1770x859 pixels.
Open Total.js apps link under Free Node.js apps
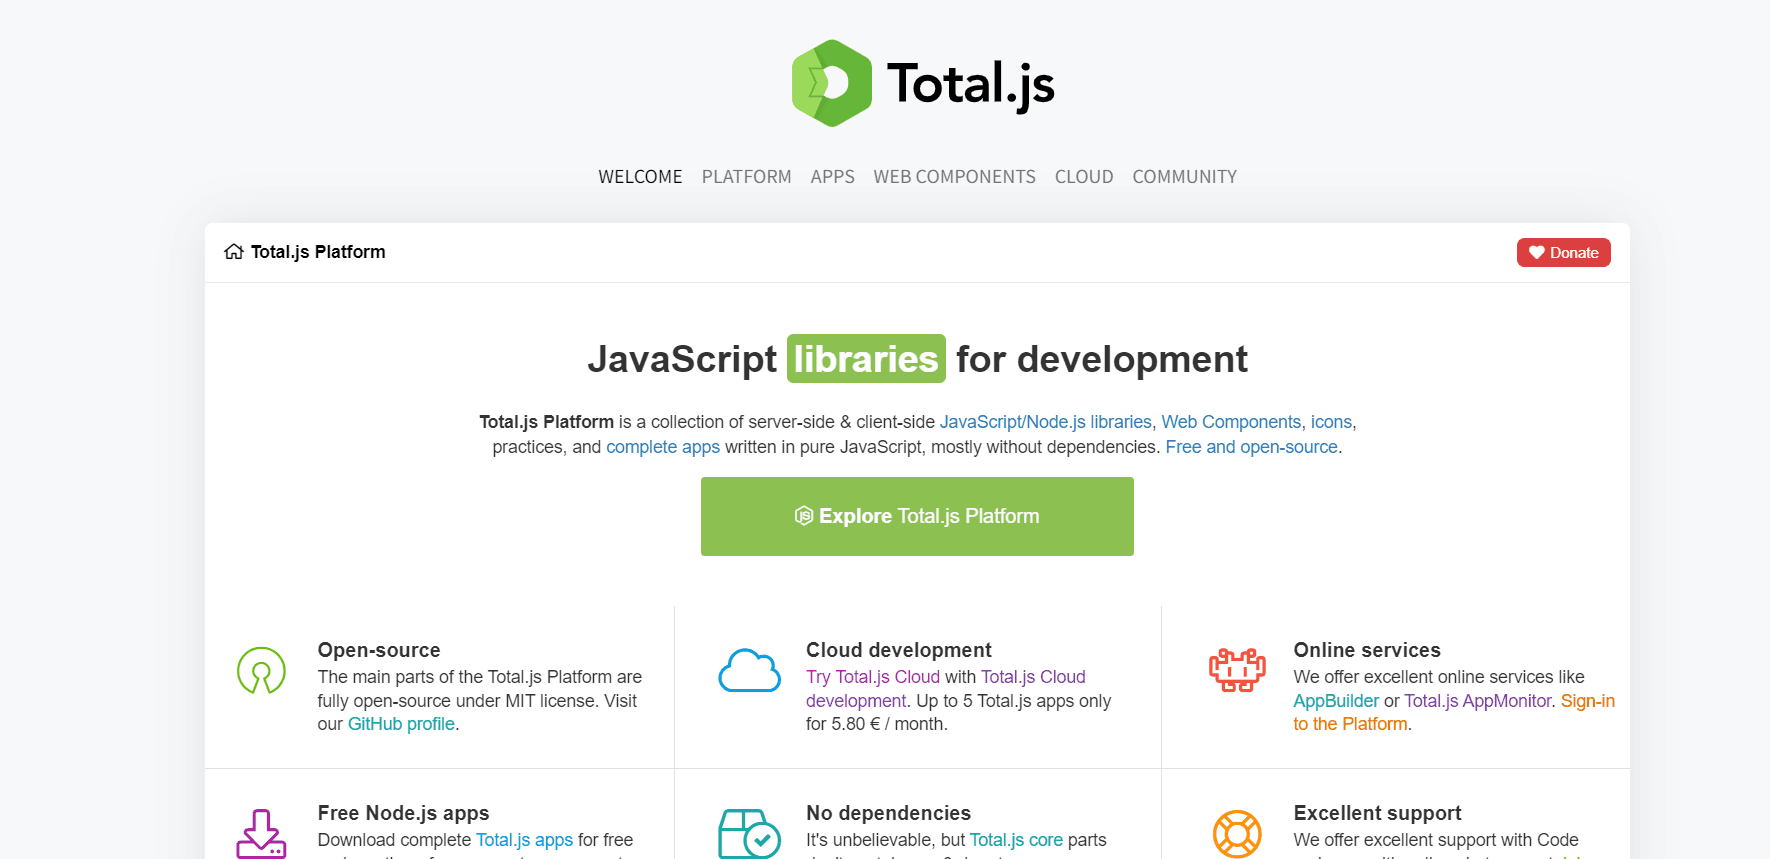click(x=524, y=840)
